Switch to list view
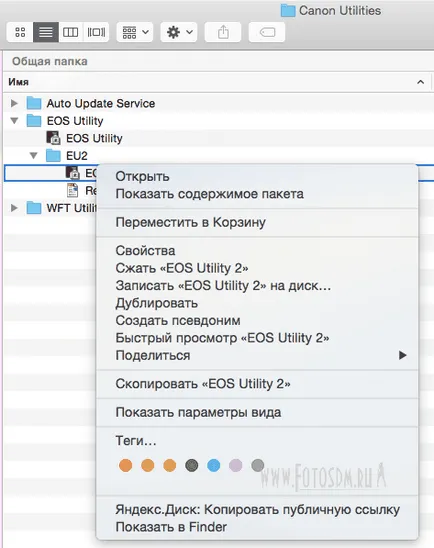This screenshot has width=434, height=548. coord(46,32)
